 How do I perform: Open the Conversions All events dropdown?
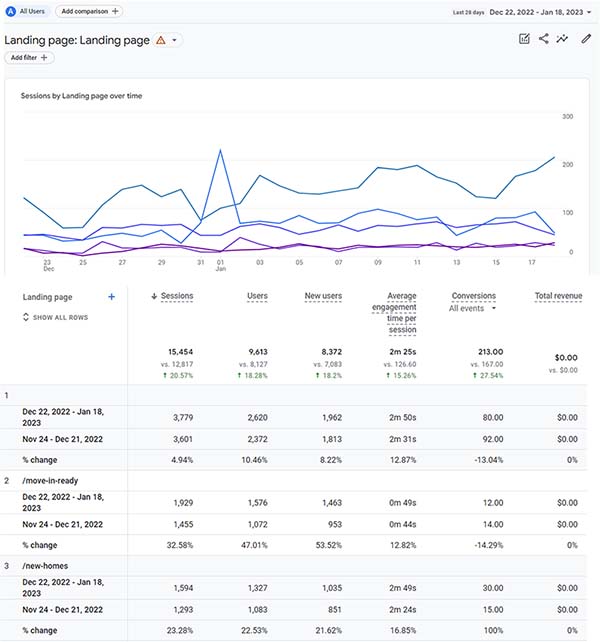(472, 308)
